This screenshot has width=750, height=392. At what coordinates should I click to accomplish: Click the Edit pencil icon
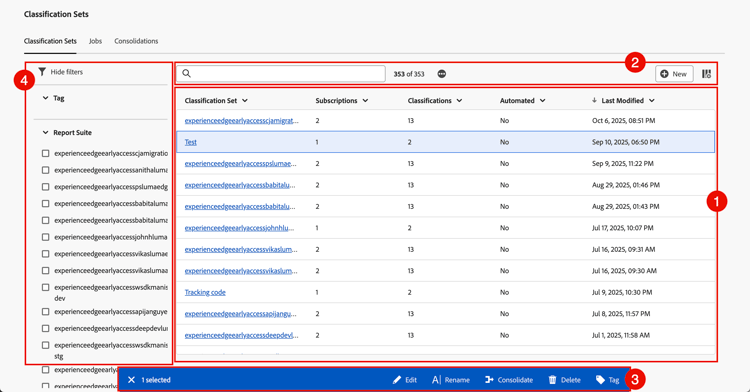pos(397,380)
